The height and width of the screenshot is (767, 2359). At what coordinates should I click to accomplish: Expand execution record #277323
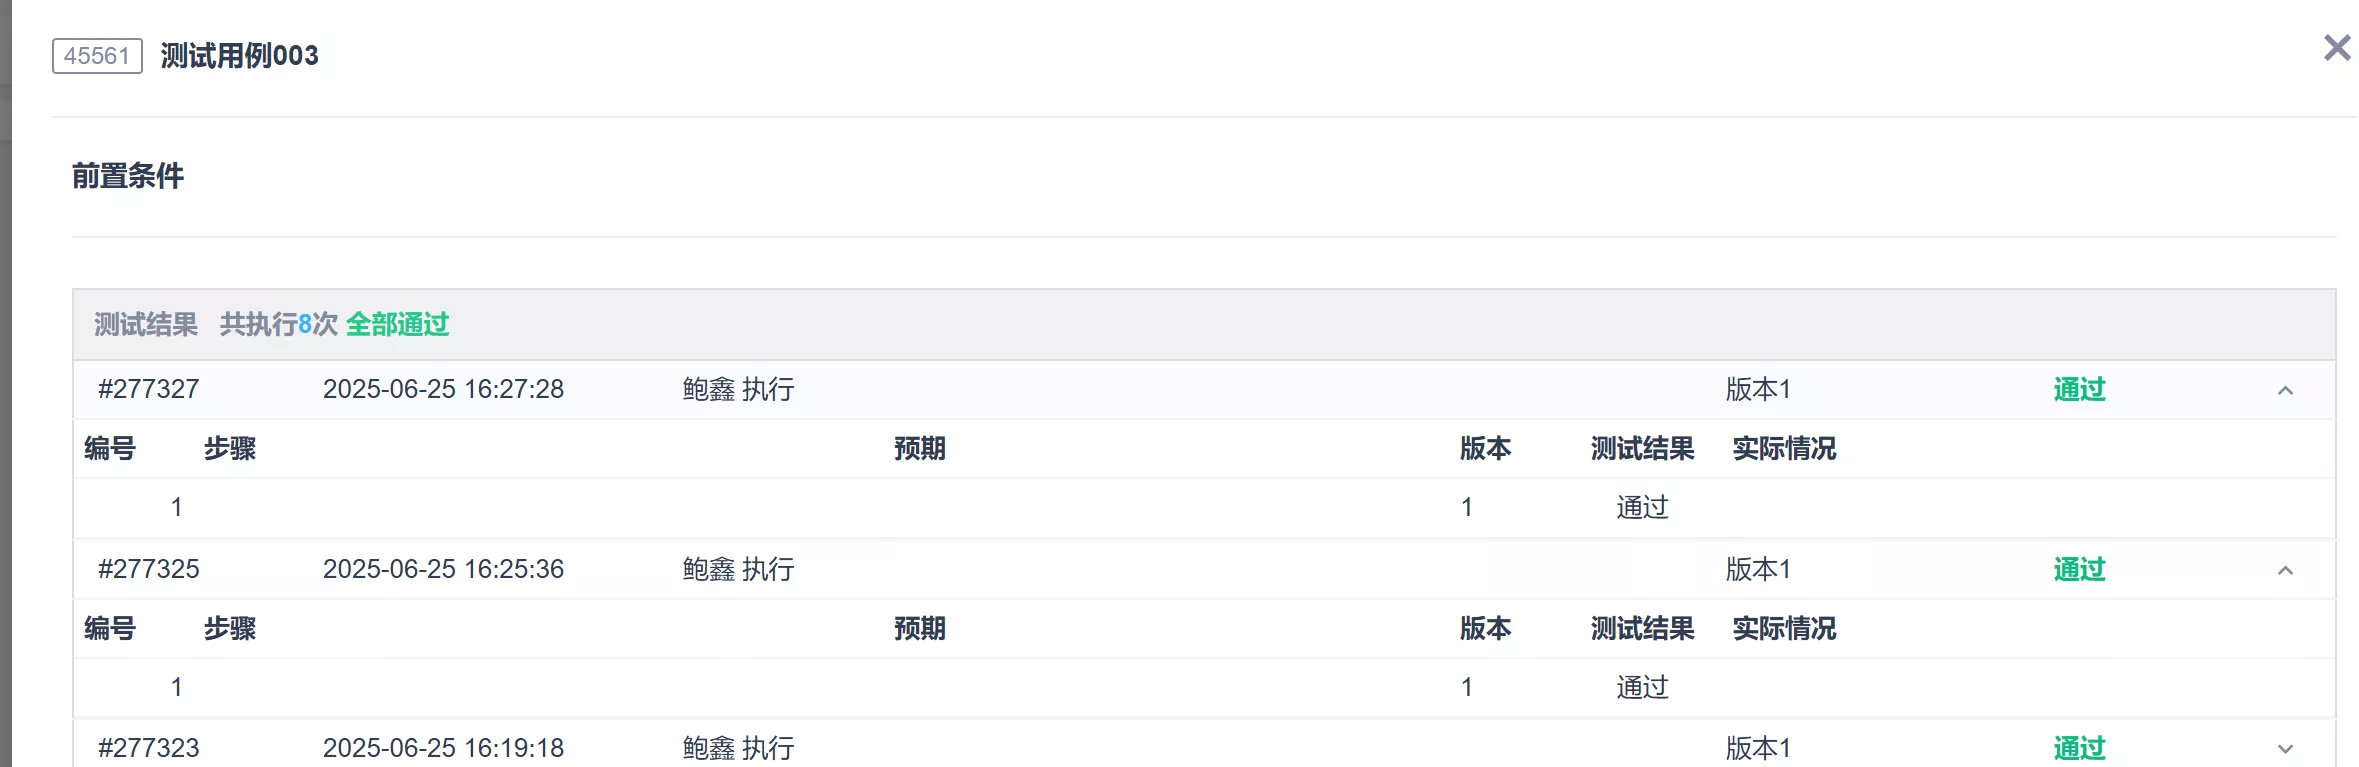2285,749
